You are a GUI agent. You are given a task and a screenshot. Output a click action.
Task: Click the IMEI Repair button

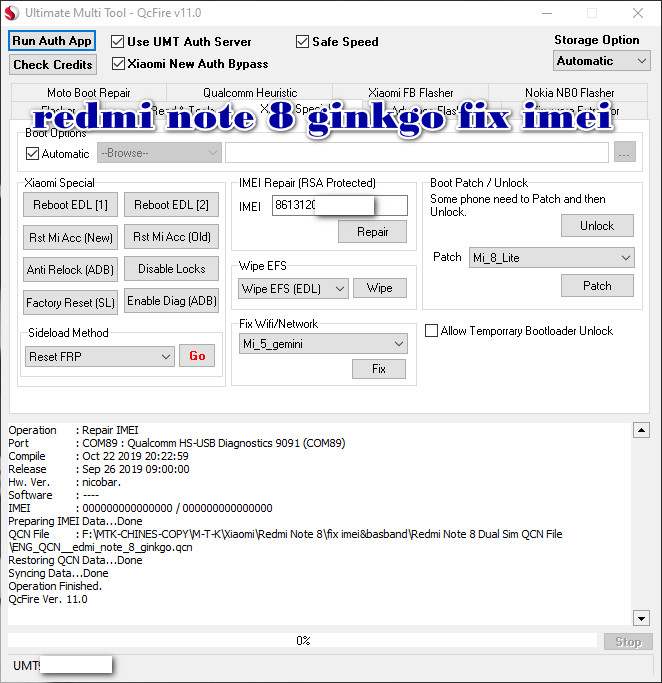click(372, 232)
